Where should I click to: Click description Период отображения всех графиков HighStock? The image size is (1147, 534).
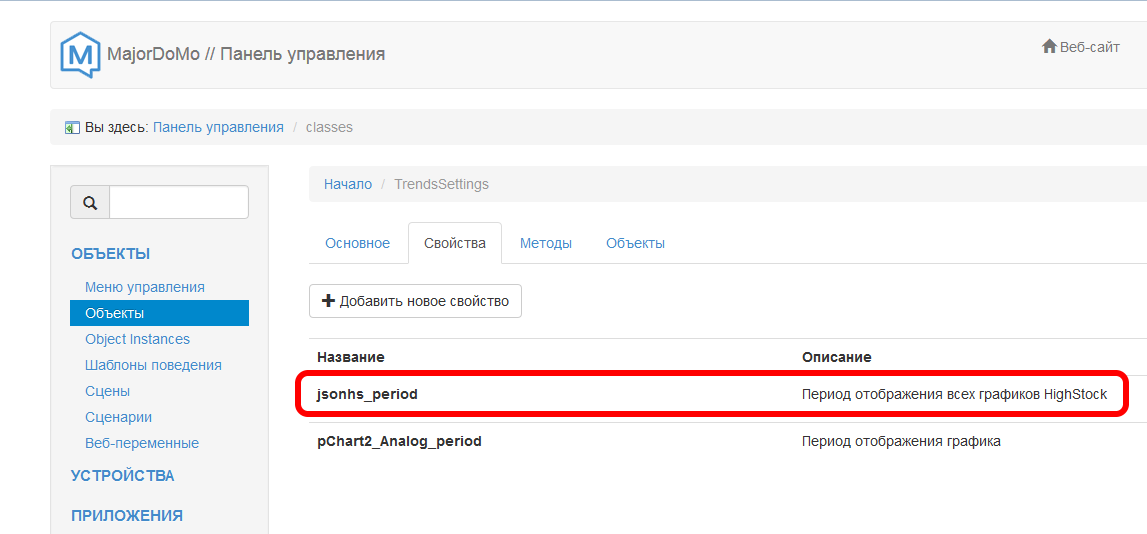[x=955, y=394]
